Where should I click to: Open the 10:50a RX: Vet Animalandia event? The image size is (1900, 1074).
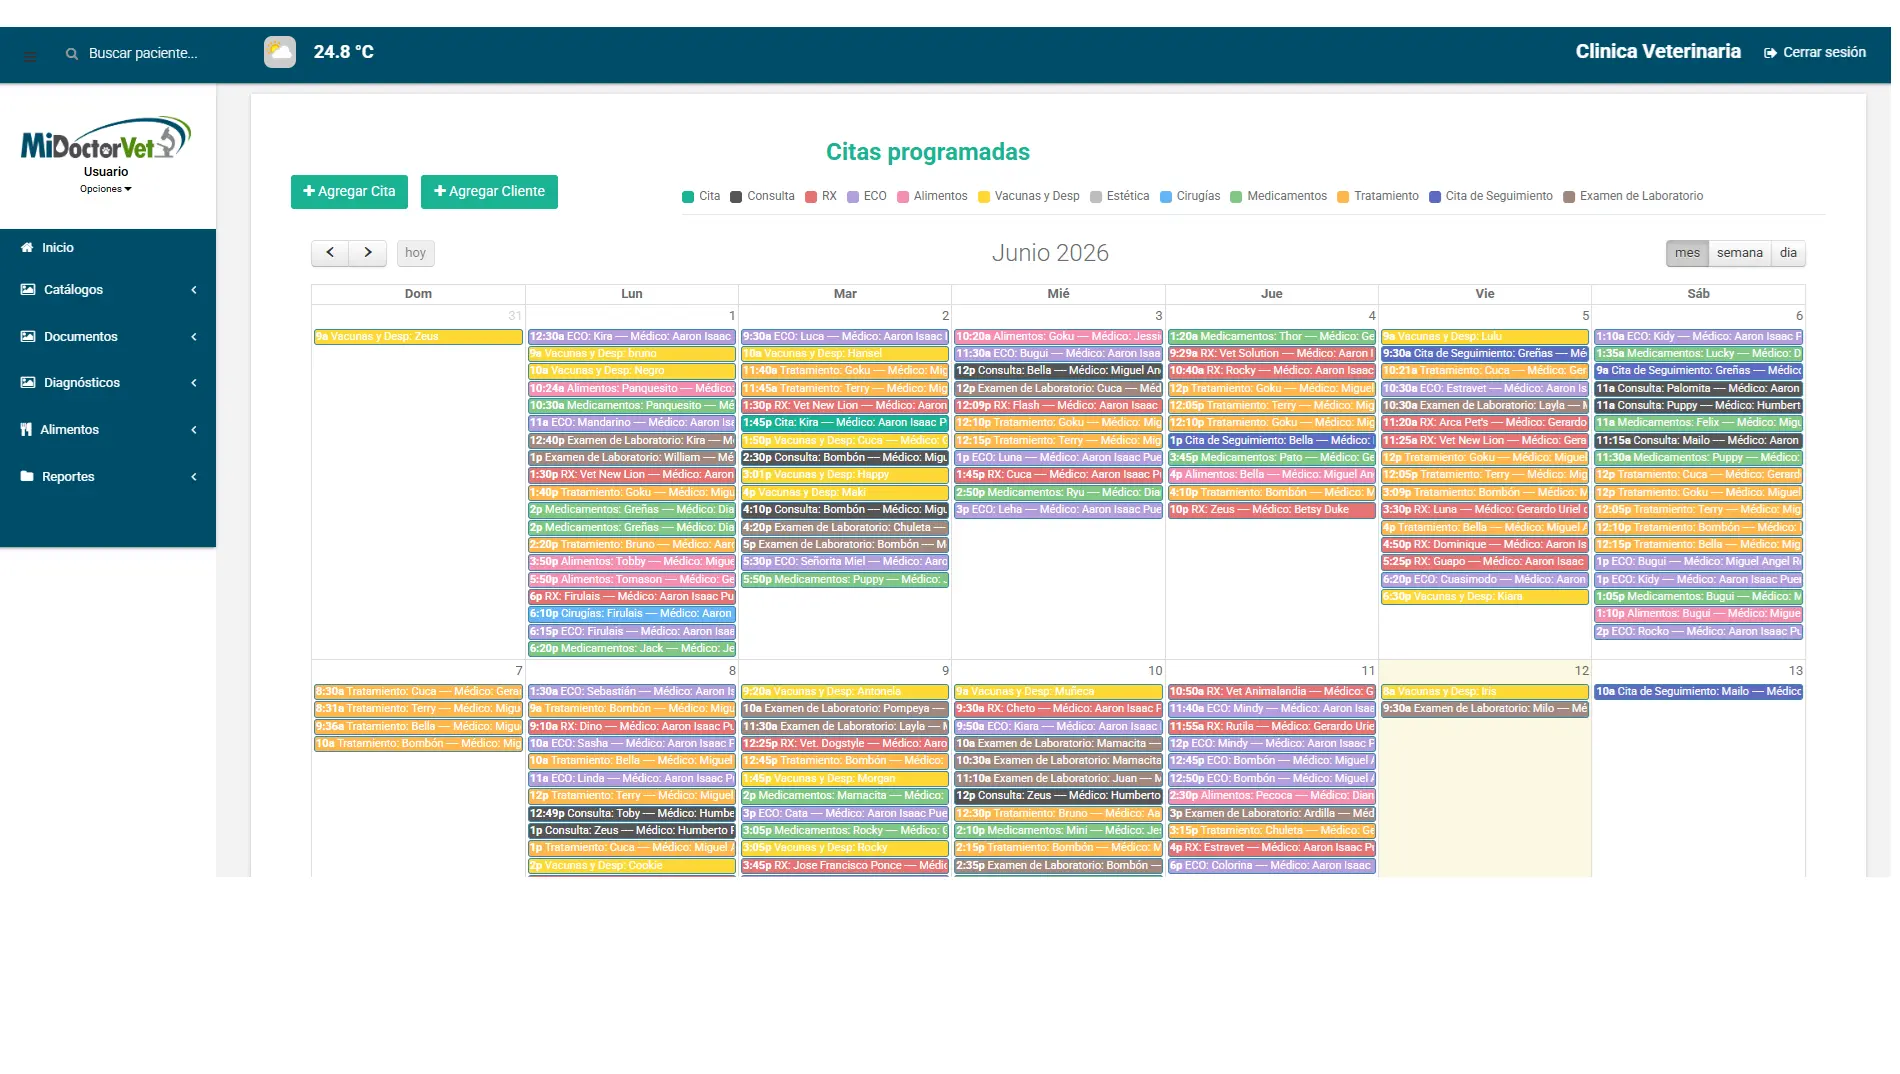coord(1272,692)
